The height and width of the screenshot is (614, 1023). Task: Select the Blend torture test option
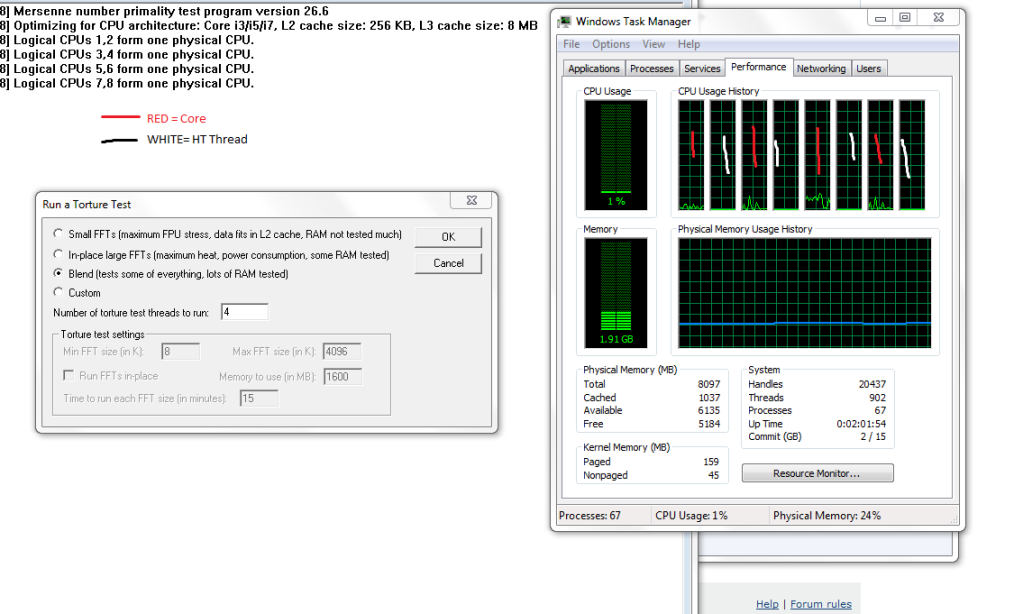[59, 273]
